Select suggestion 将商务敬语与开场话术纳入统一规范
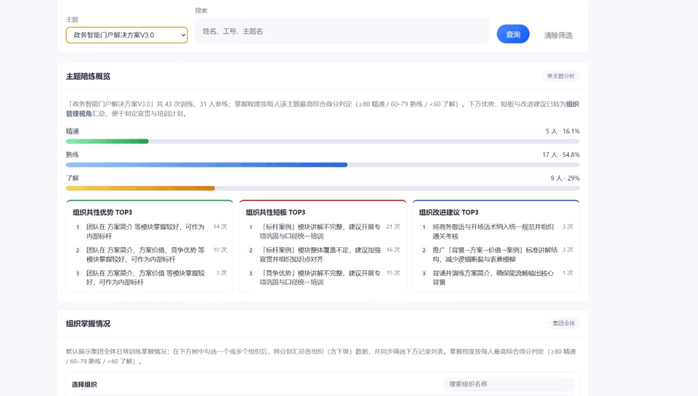 [x=496, y=231]
